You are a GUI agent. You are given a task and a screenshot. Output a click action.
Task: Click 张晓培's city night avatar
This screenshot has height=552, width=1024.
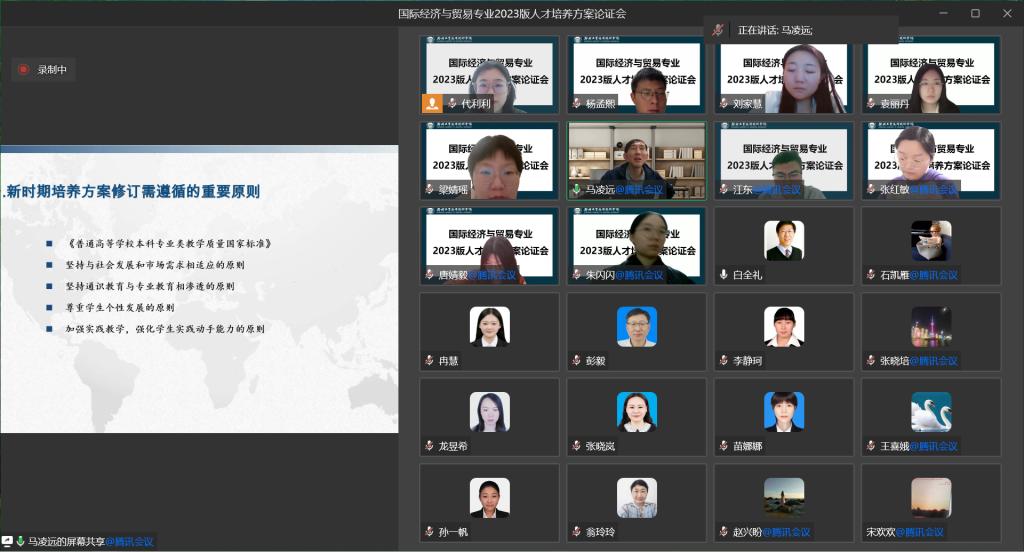point(930,326)
